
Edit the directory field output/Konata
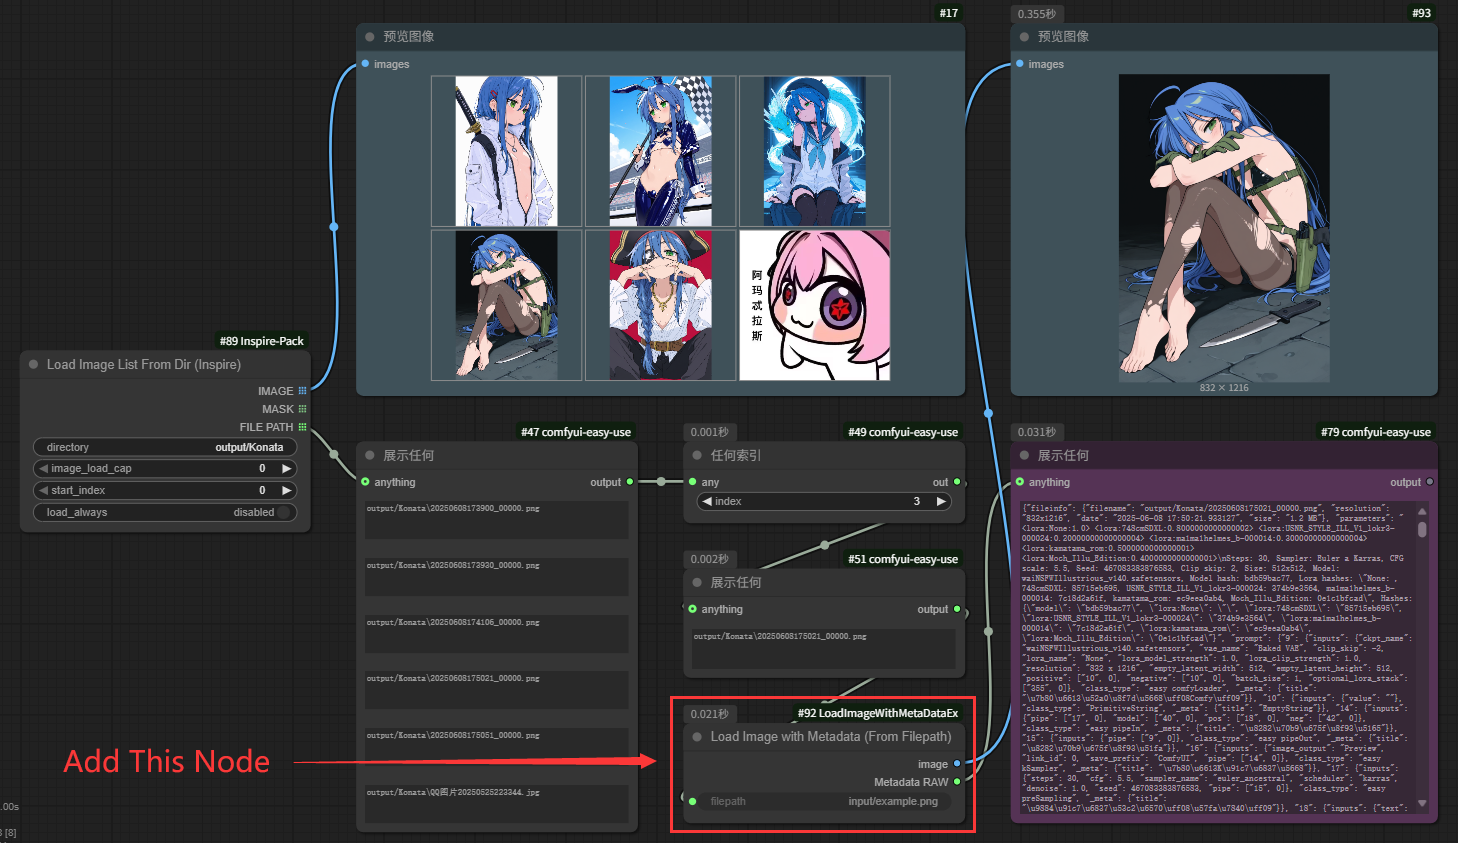[x=165, y=447]
